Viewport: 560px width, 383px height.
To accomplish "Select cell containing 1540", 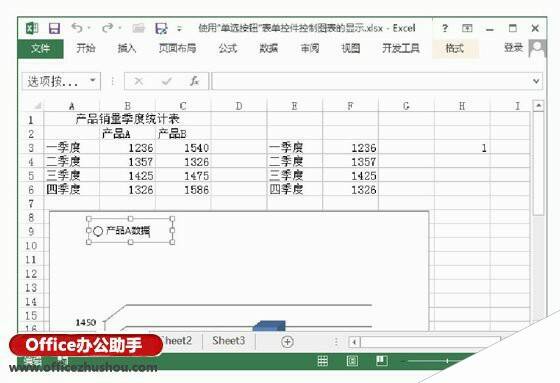I will [x=183, y=148].
